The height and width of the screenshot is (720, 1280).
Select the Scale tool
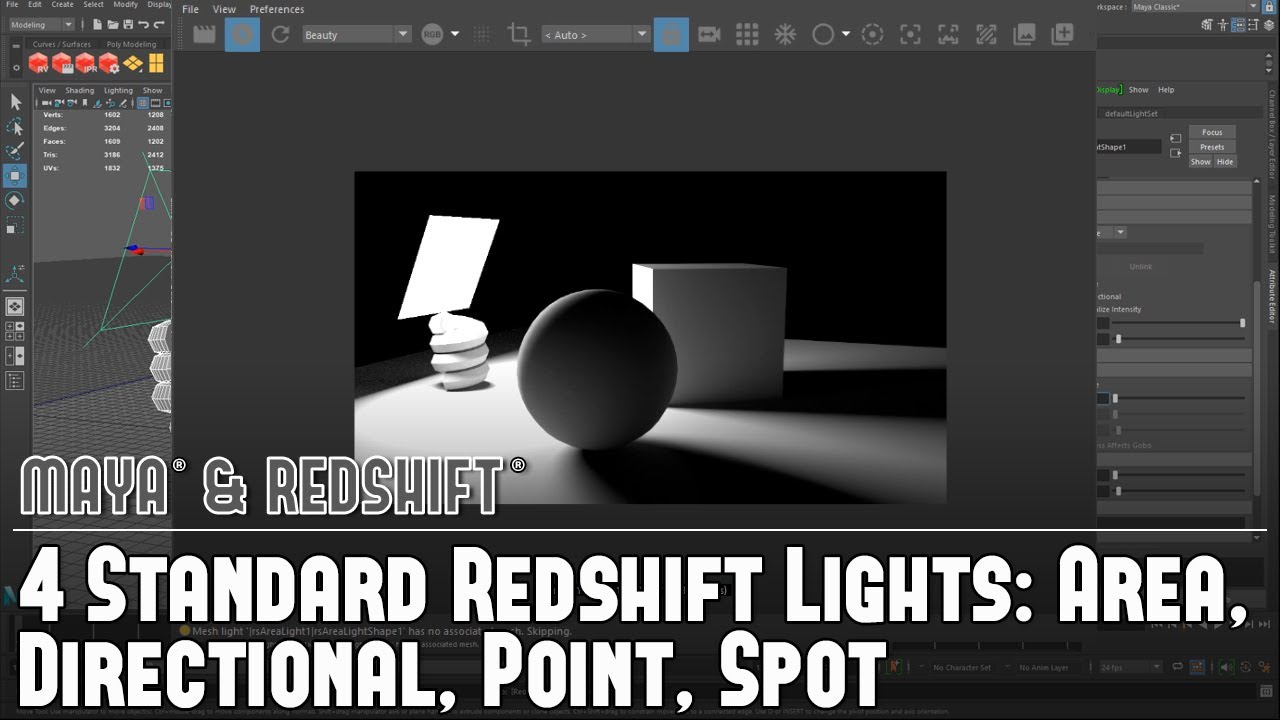tap(15, 225)
